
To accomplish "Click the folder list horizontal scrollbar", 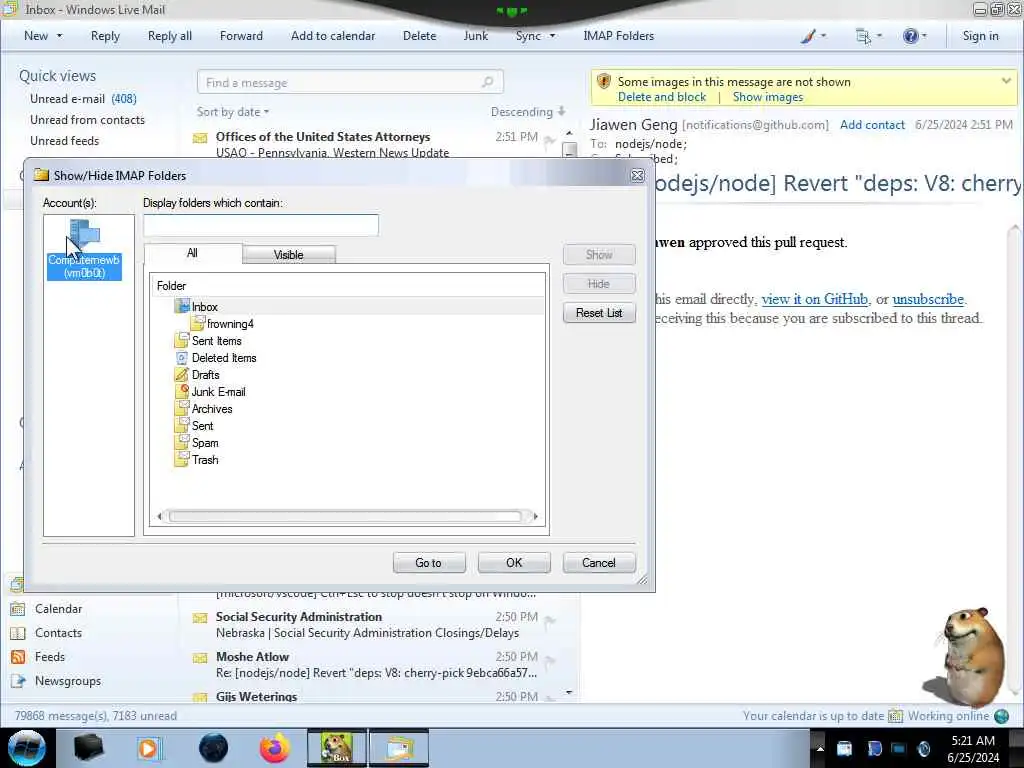I will point(345,517).
